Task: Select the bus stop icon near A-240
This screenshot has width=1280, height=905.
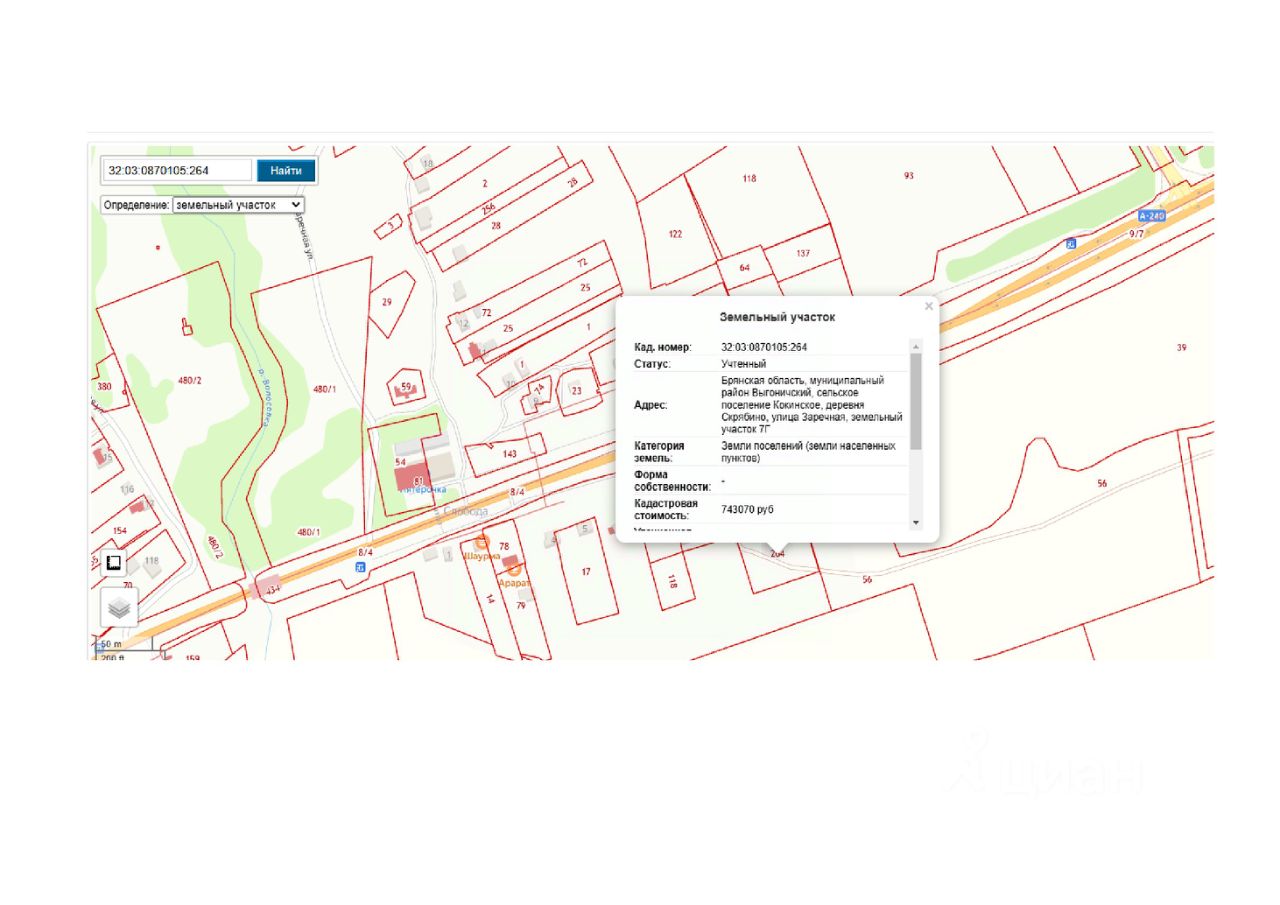Action: [x=1072, y=243]
